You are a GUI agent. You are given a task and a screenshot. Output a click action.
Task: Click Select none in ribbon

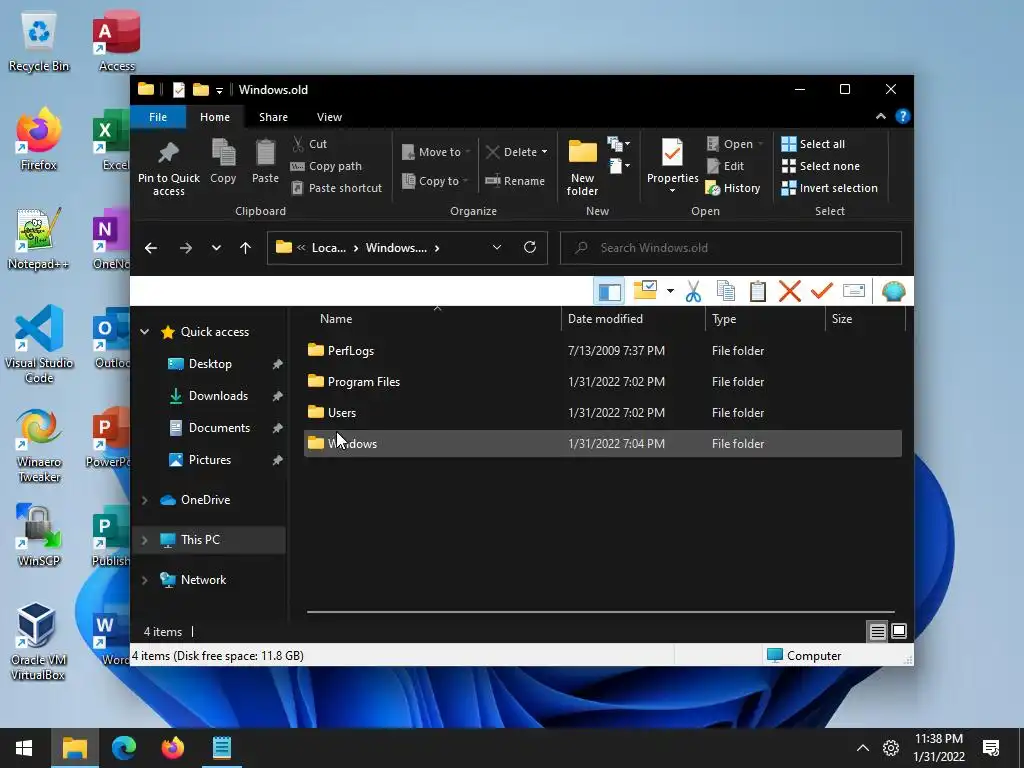[x=820, y=166]
